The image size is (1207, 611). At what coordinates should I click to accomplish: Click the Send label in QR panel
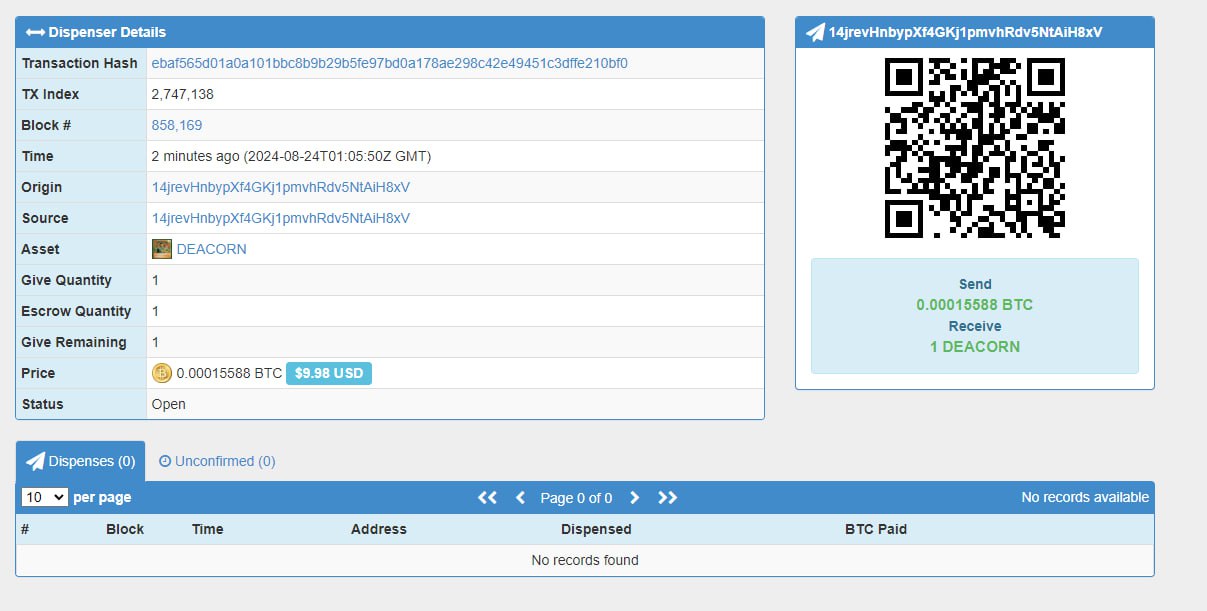coord(975,284)
